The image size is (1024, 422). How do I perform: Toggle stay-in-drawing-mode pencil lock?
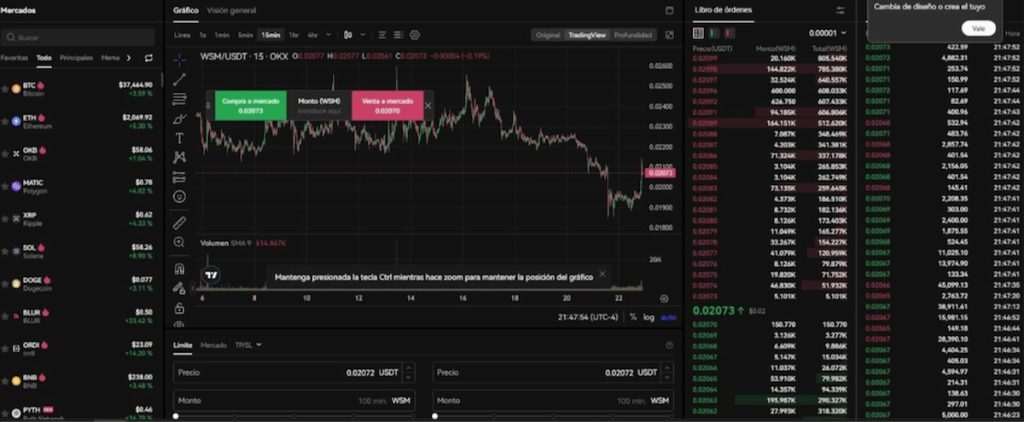click(180, 287)
